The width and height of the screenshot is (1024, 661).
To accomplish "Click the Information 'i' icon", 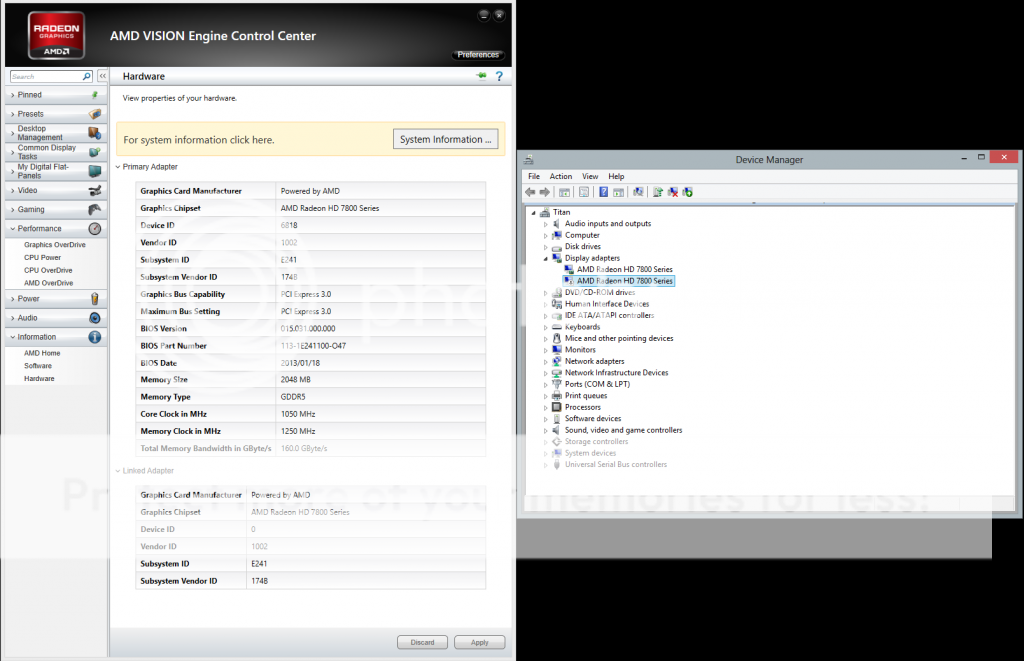I will pyautogui.click(x=95, y=337).
